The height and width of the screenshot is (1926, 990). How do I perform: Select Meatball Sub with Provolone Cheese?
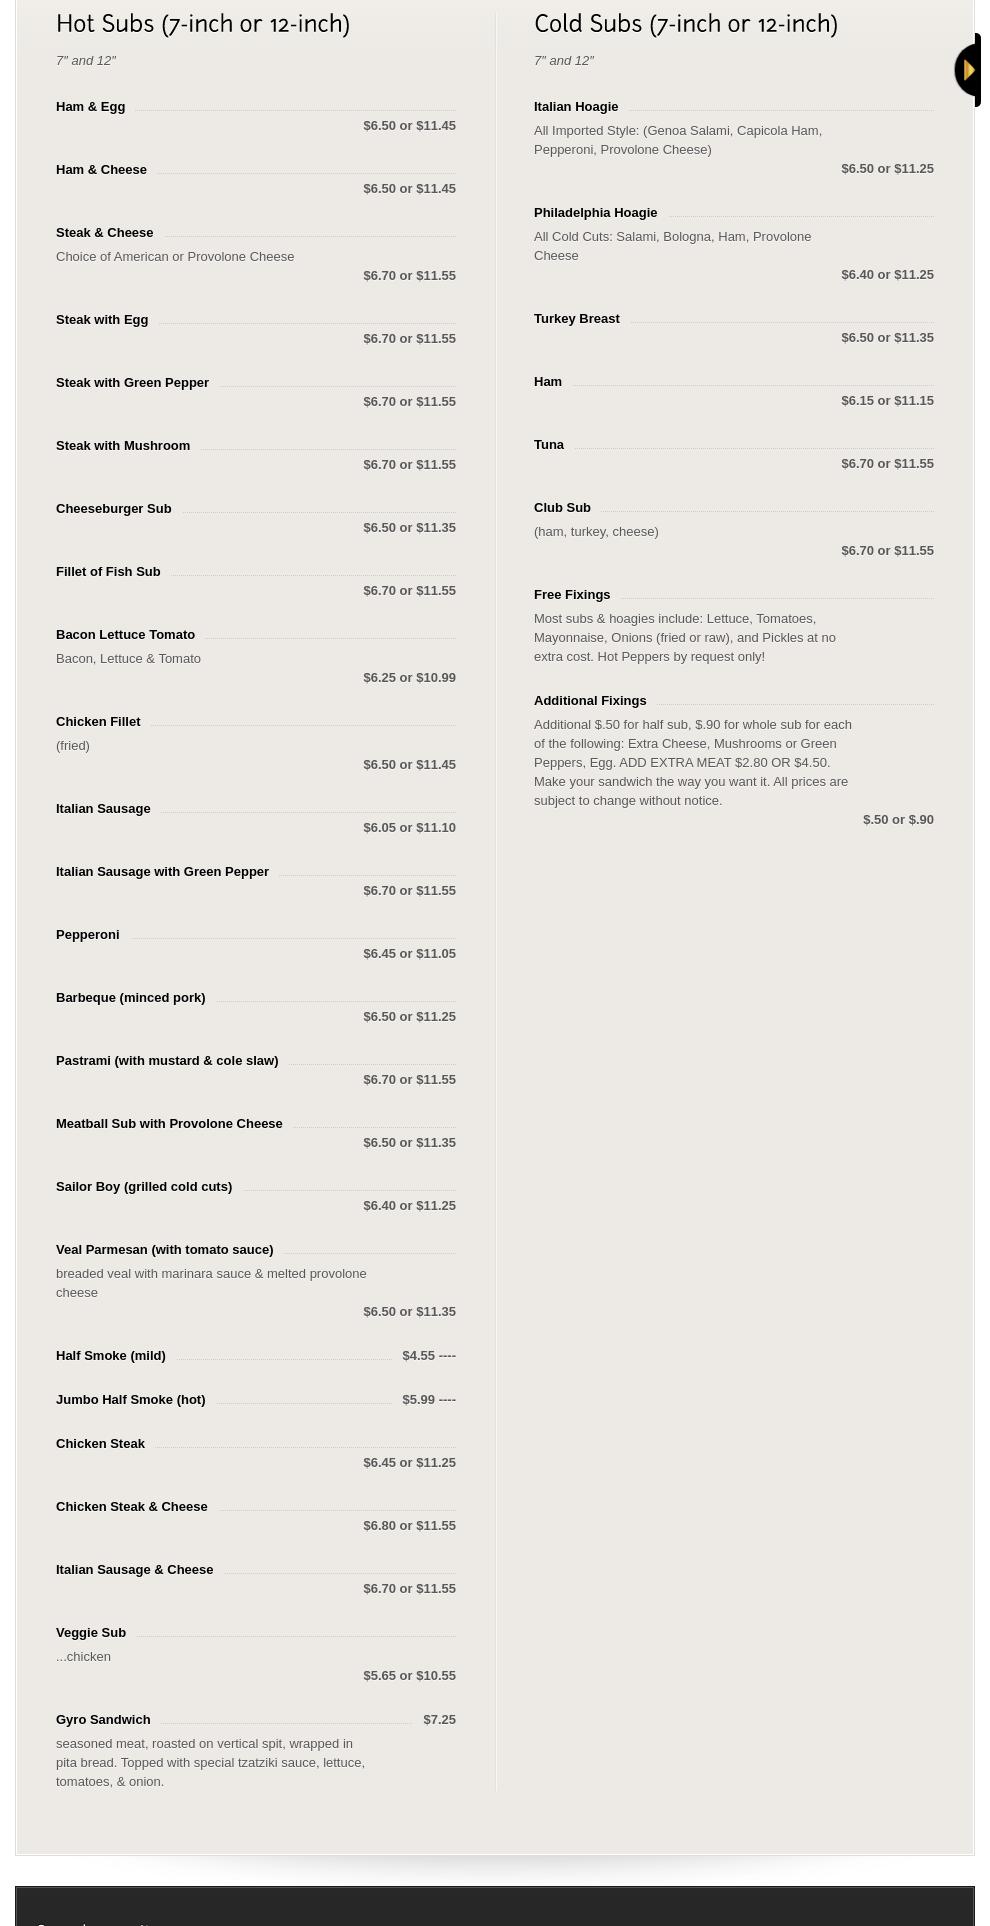(169, 1124)
